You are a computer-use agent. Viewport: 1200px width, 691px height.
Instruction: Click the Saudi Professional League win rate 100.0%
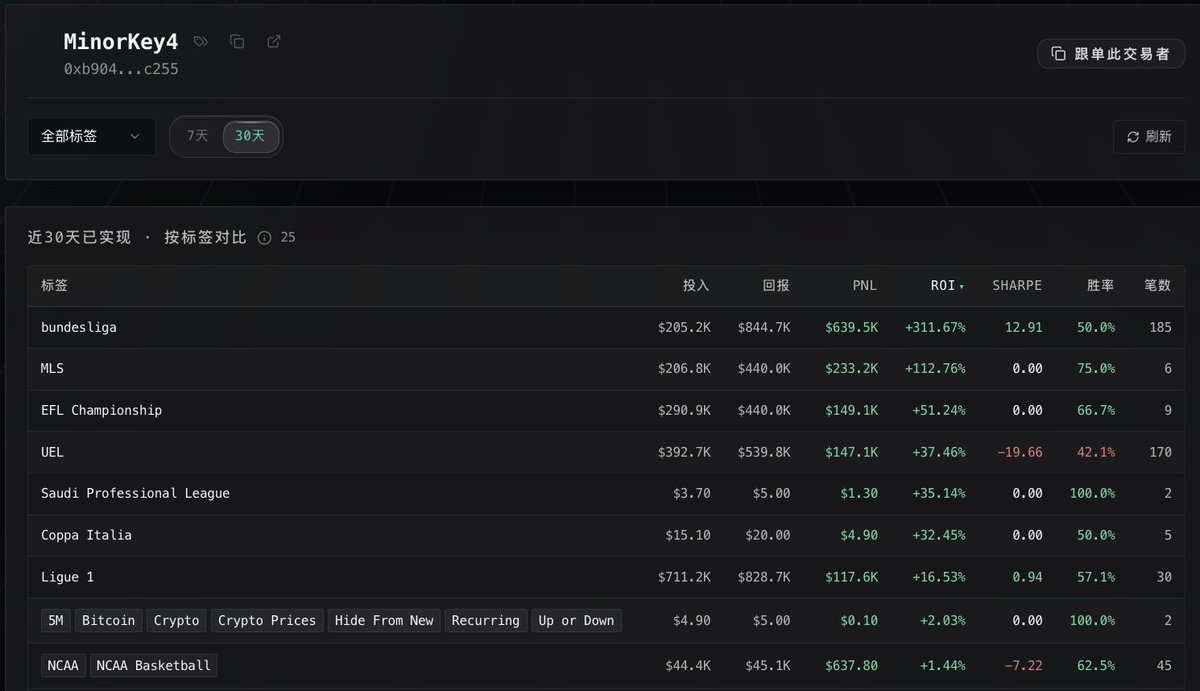[1093, 494]
